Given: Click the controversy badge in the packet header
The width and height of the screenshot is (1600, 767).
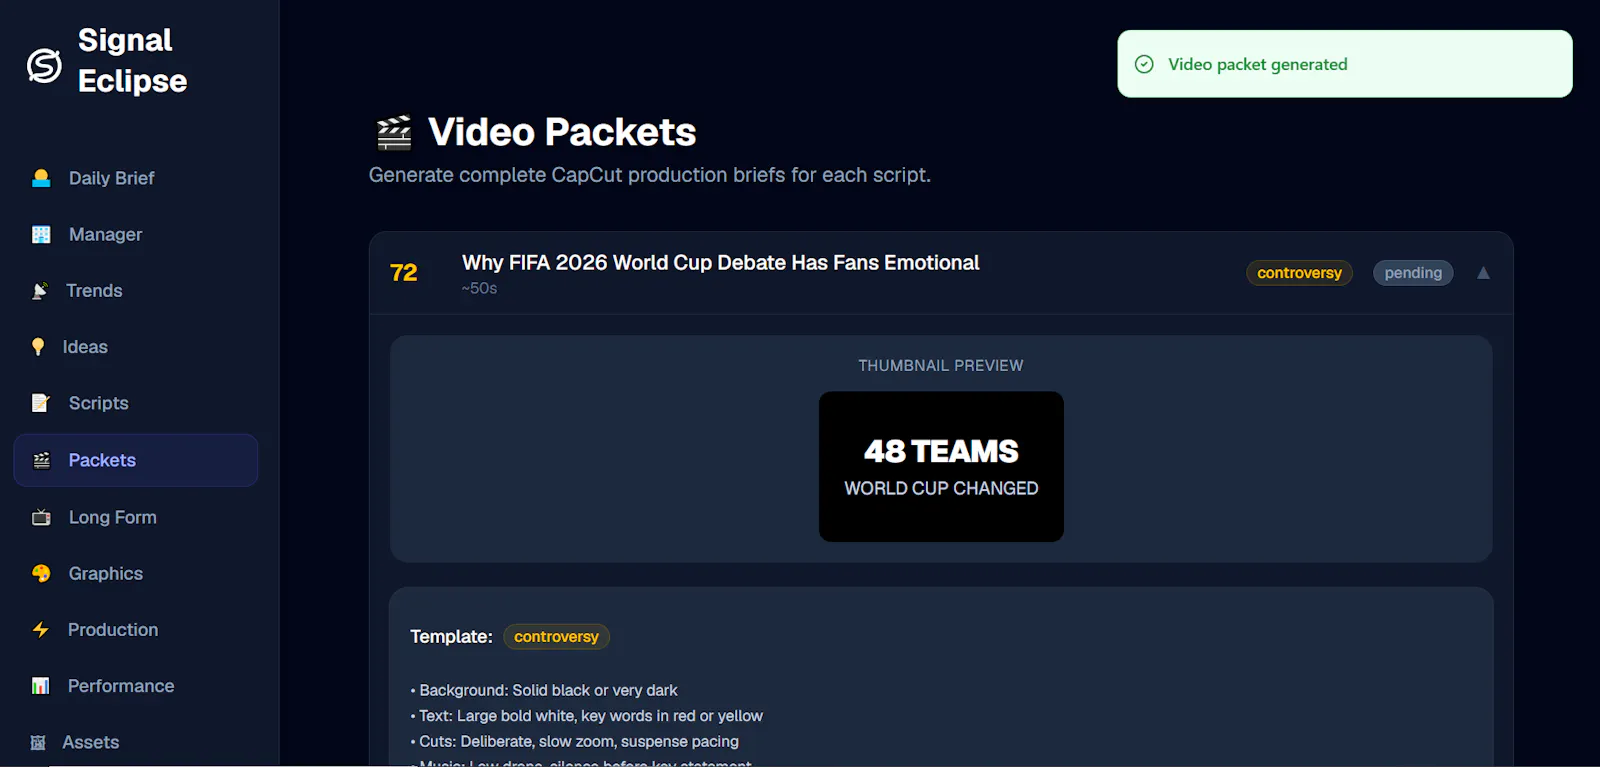Looking at the screenshot, I should coord(1299,273).
